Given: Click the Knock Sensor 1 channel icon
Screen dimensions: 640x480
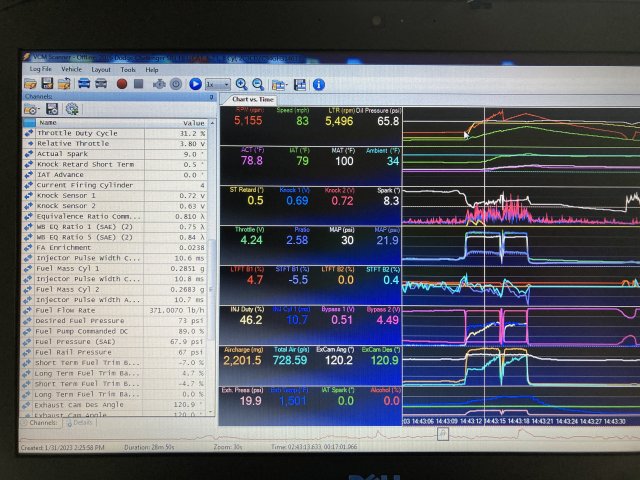Looking at the screenshot, I should [29, 196].
